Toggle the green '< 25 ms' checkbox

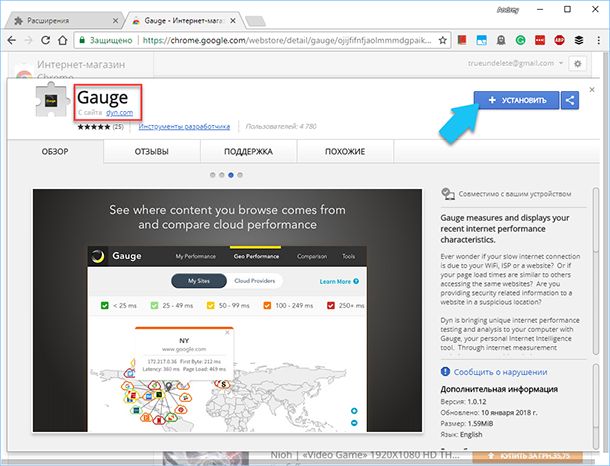coord(103,305)
